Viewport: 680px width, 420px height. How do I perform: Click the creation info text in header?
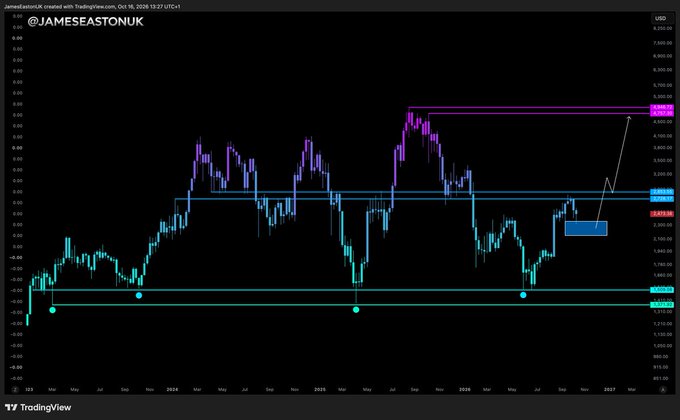tap(92, 7)
